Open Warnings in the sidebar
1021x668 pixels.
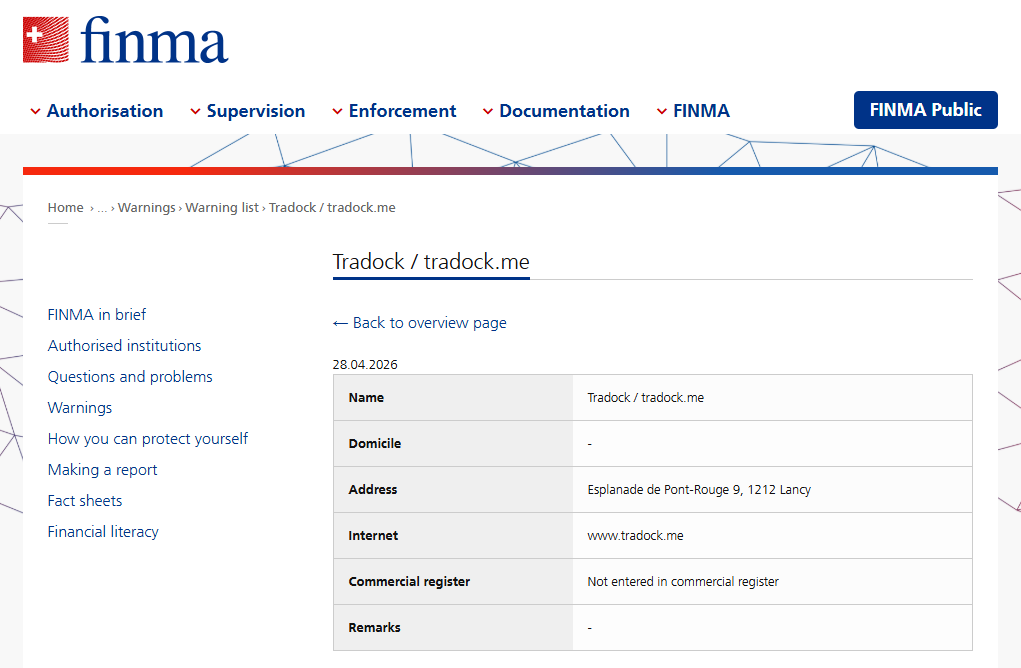pos(79,408)
